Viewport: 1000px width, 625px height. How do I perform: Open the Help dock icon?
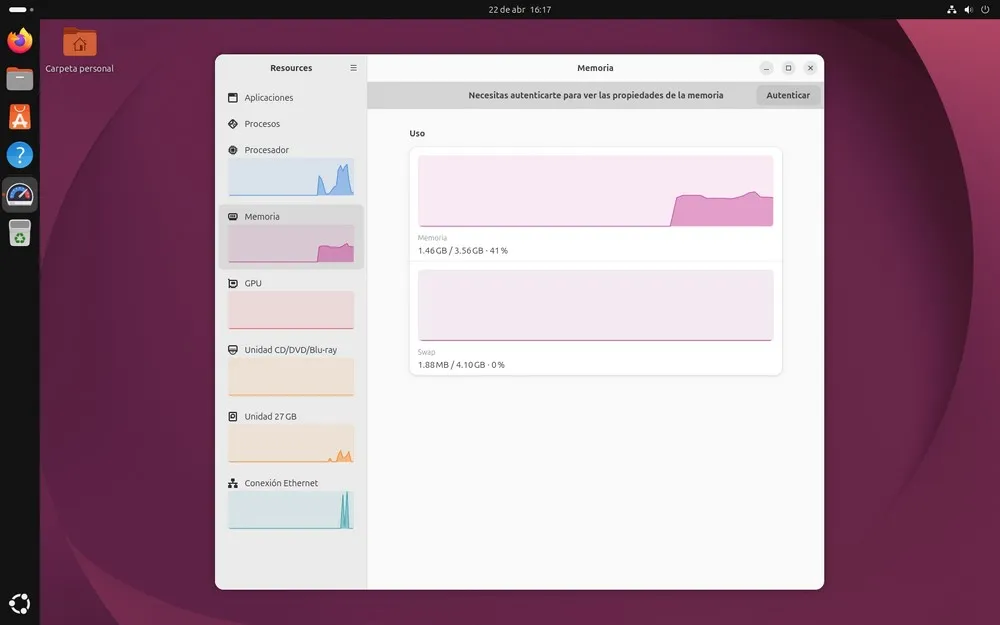point(20,155)
